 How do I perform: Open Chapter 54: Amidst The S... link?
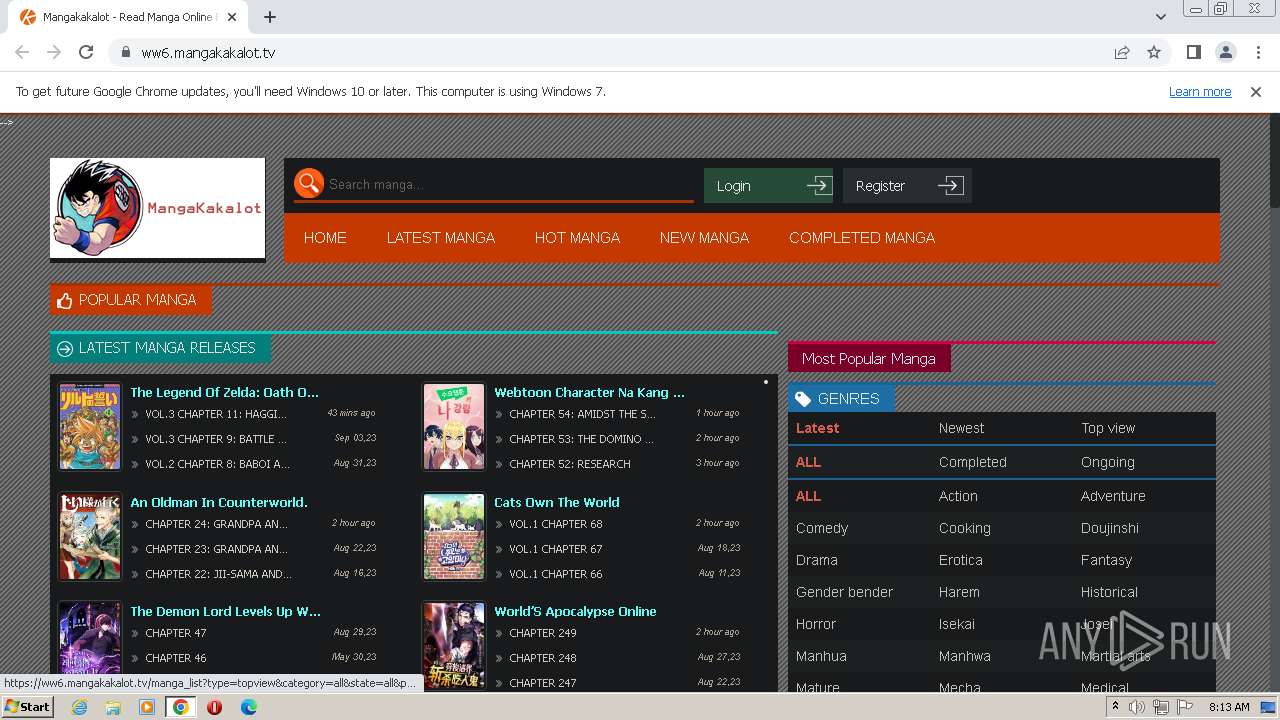click(582, 413)
